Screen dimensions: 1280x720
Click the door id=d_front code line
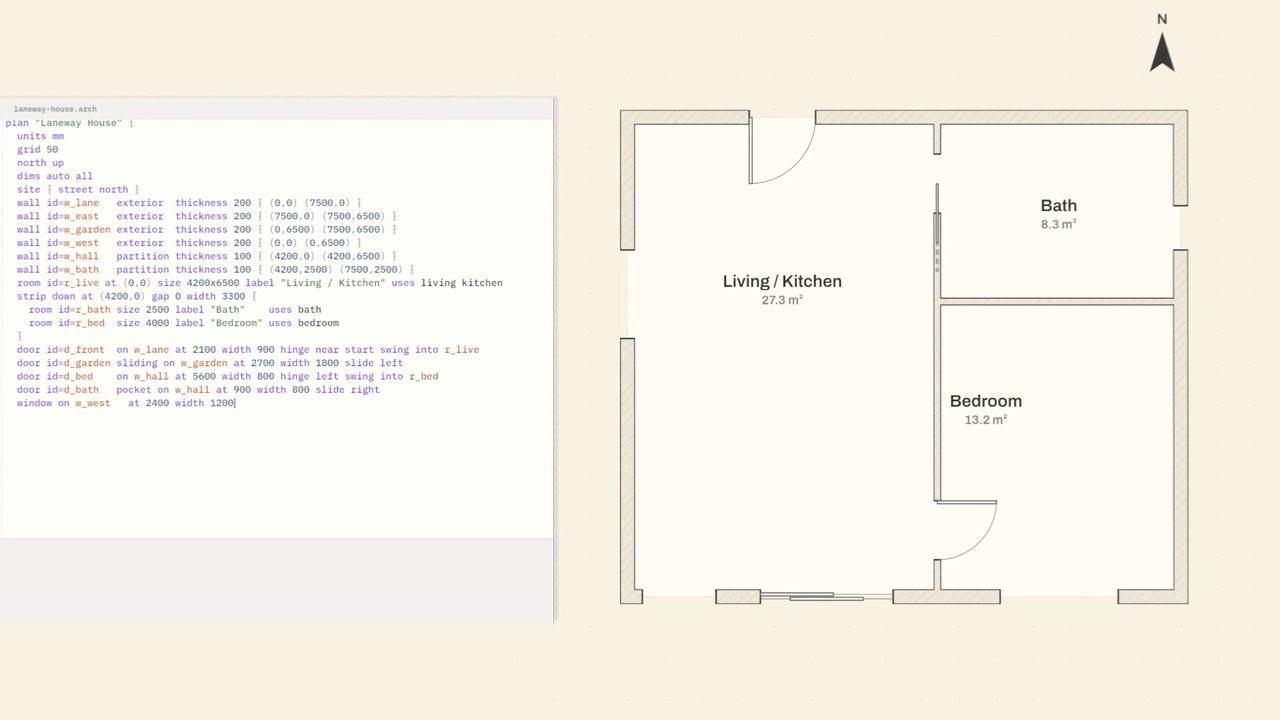[x=248, y=349]
